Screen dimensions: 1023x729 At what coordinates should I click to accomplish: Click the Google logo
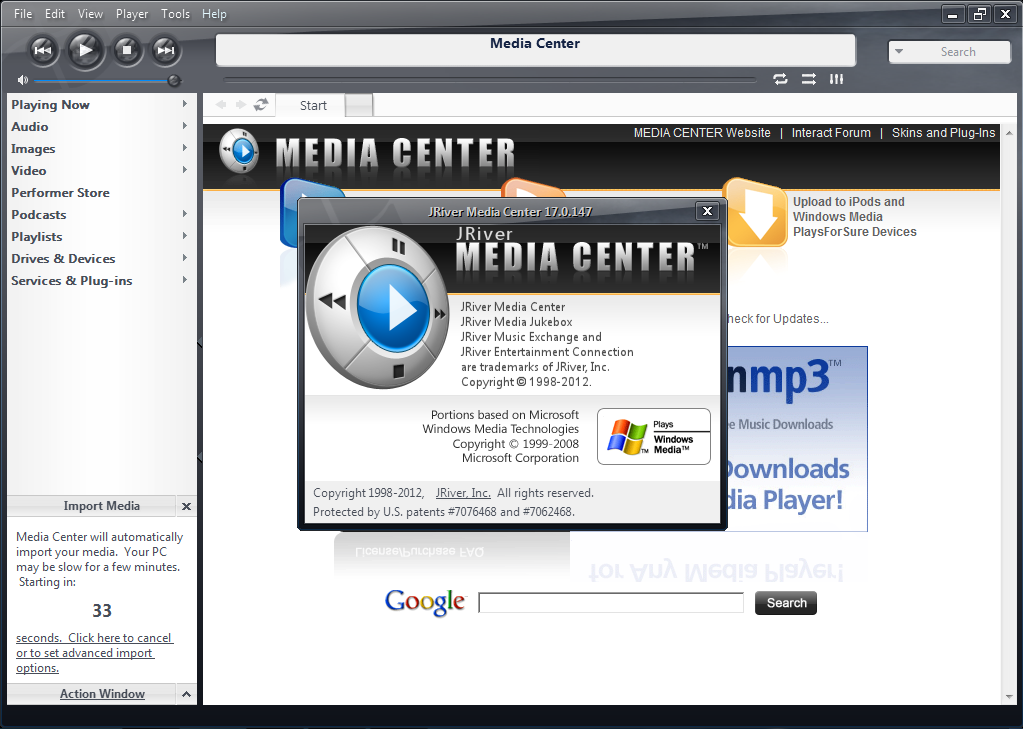(425, 602)
